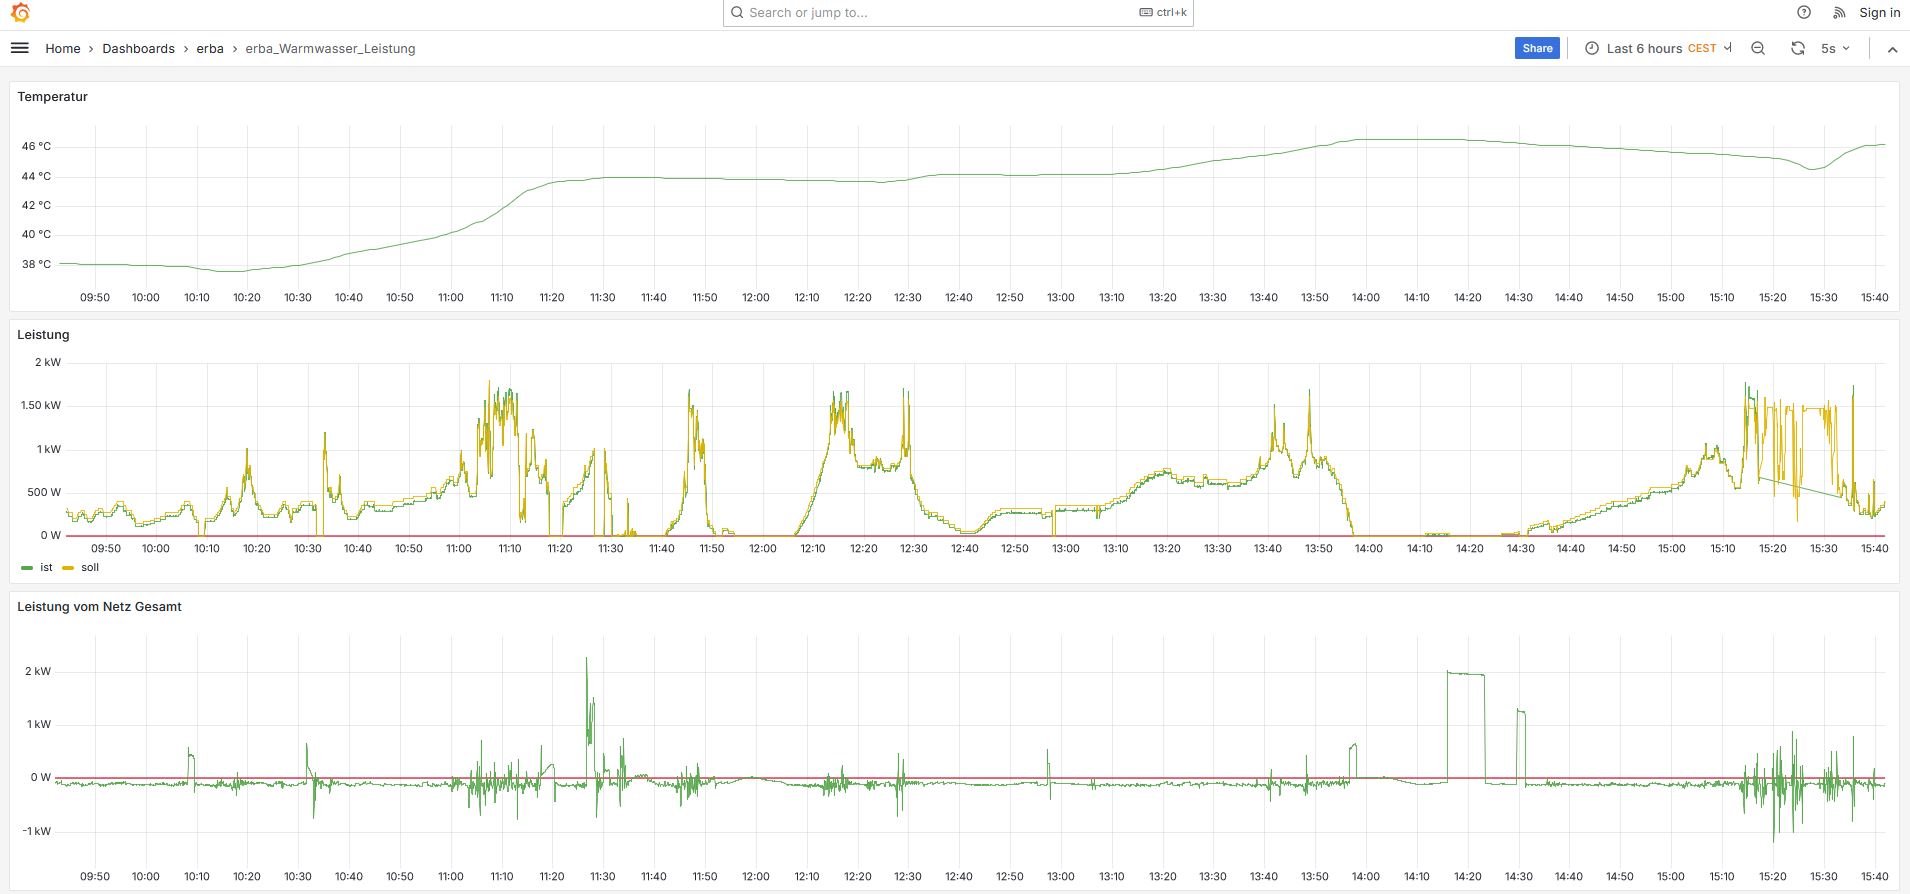Click the ctrl+k shortcut hint
The height and width of the screenshot is (894, 1910).
pyautogui.click(x=1163, y=13)
